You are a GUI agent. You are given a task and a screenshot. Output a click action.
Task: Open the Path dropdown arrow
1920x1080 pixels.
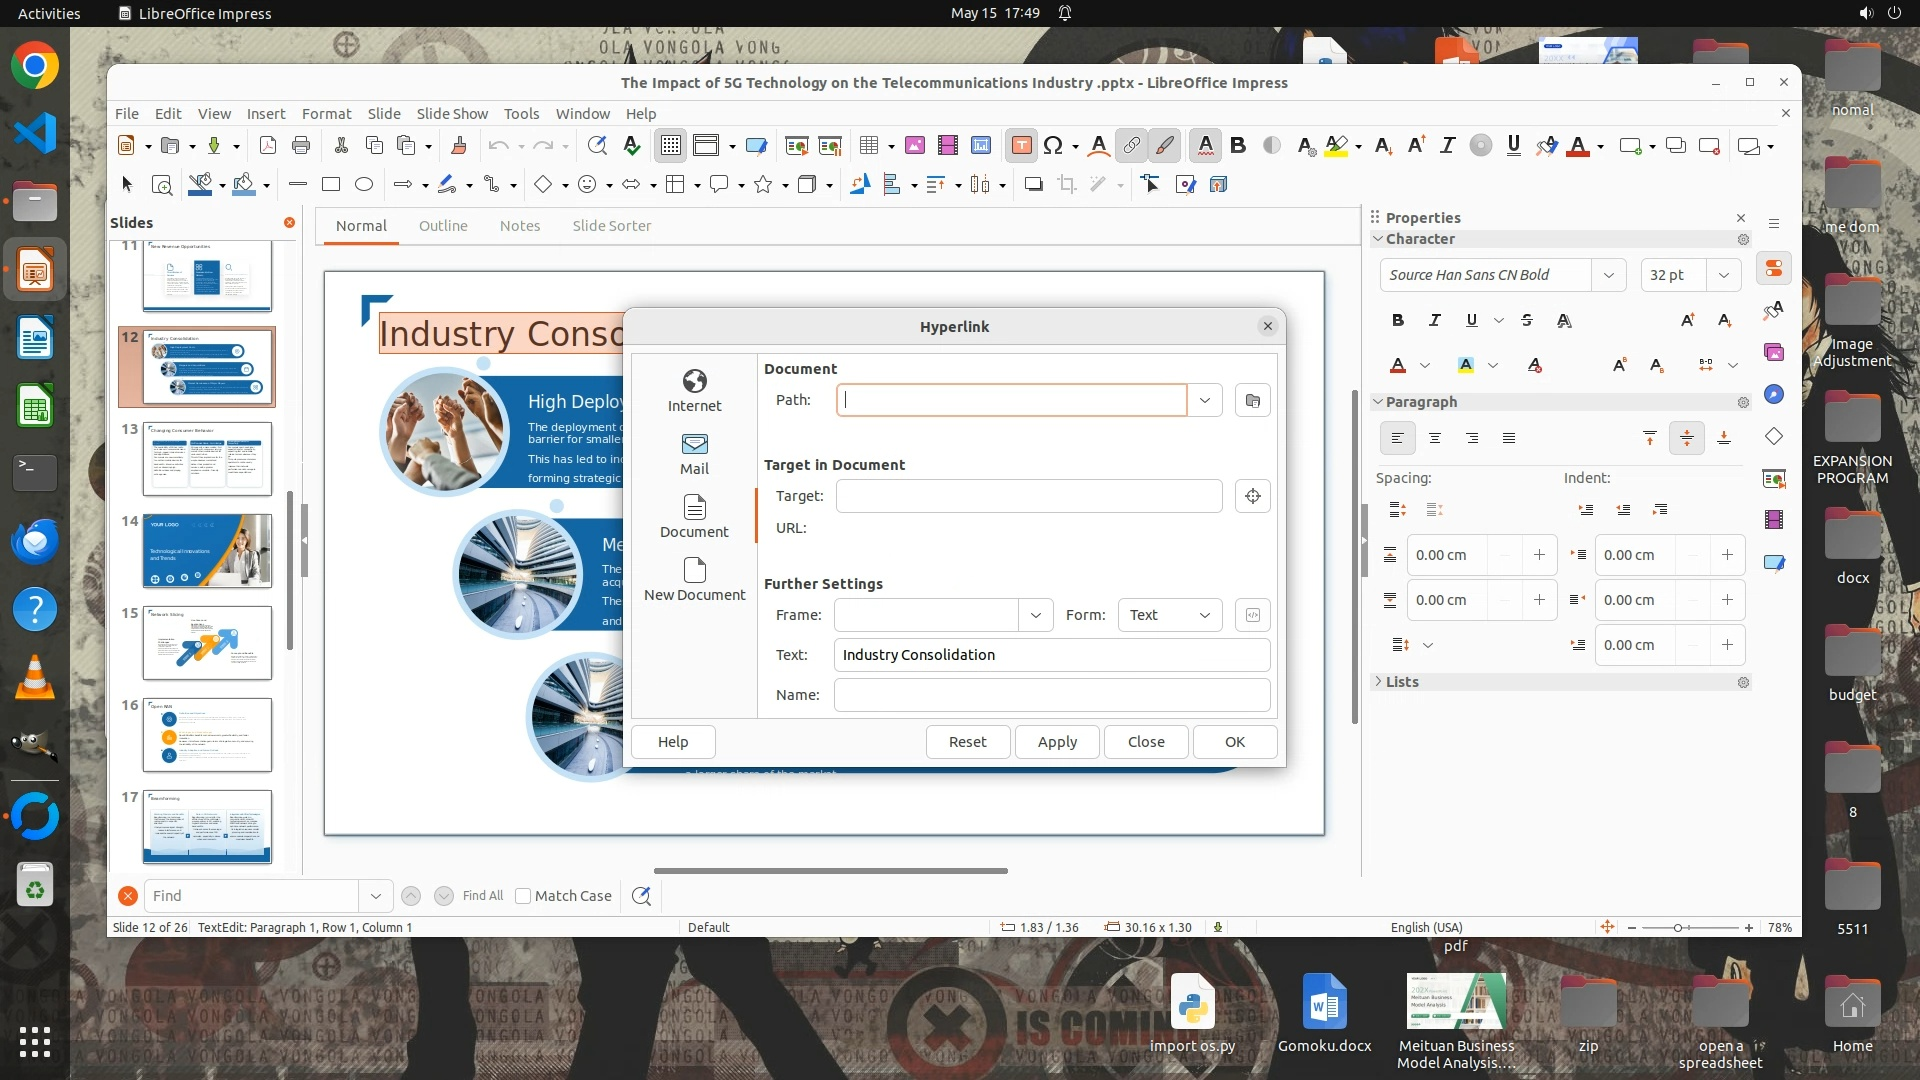coord(1205,401)
